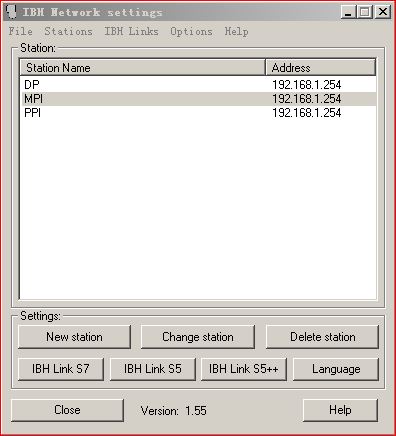
Task: Select the MPI station row
Action: (198, 99)
